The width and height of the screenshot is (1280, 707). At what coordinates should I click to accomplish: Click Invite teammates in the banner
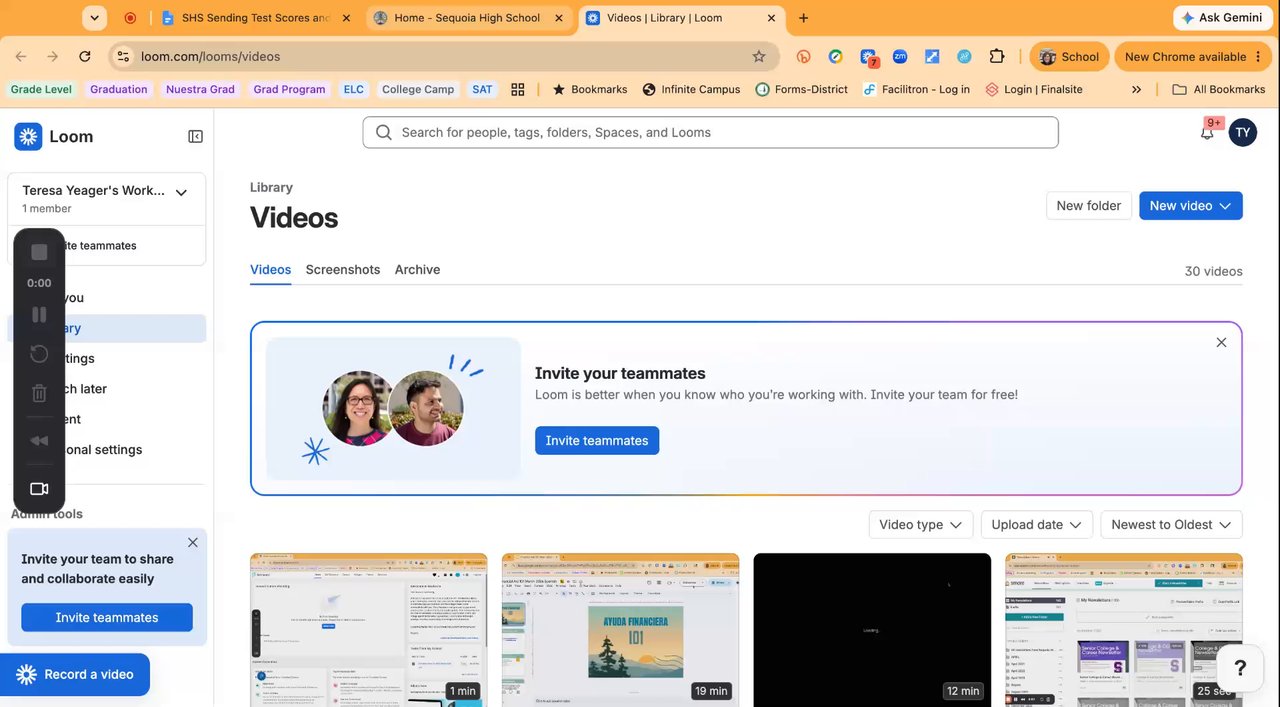[x=597, y=441]
